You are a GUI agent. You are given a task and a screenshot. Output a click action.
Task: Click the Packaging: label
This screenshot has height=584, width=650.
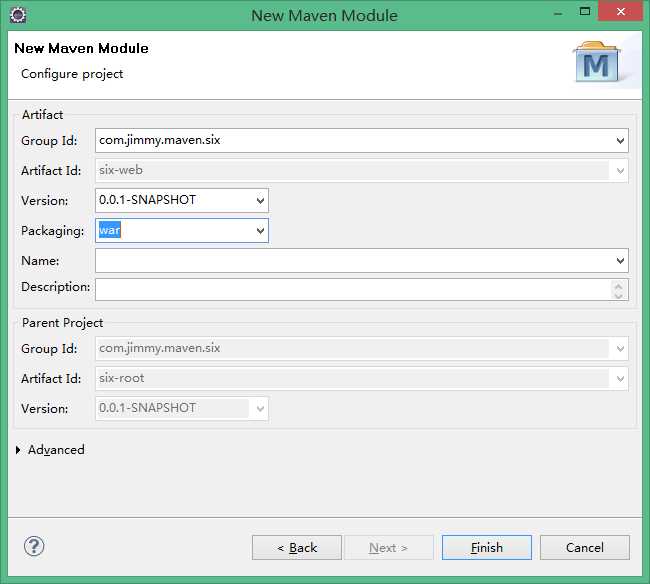coord(53,230)
